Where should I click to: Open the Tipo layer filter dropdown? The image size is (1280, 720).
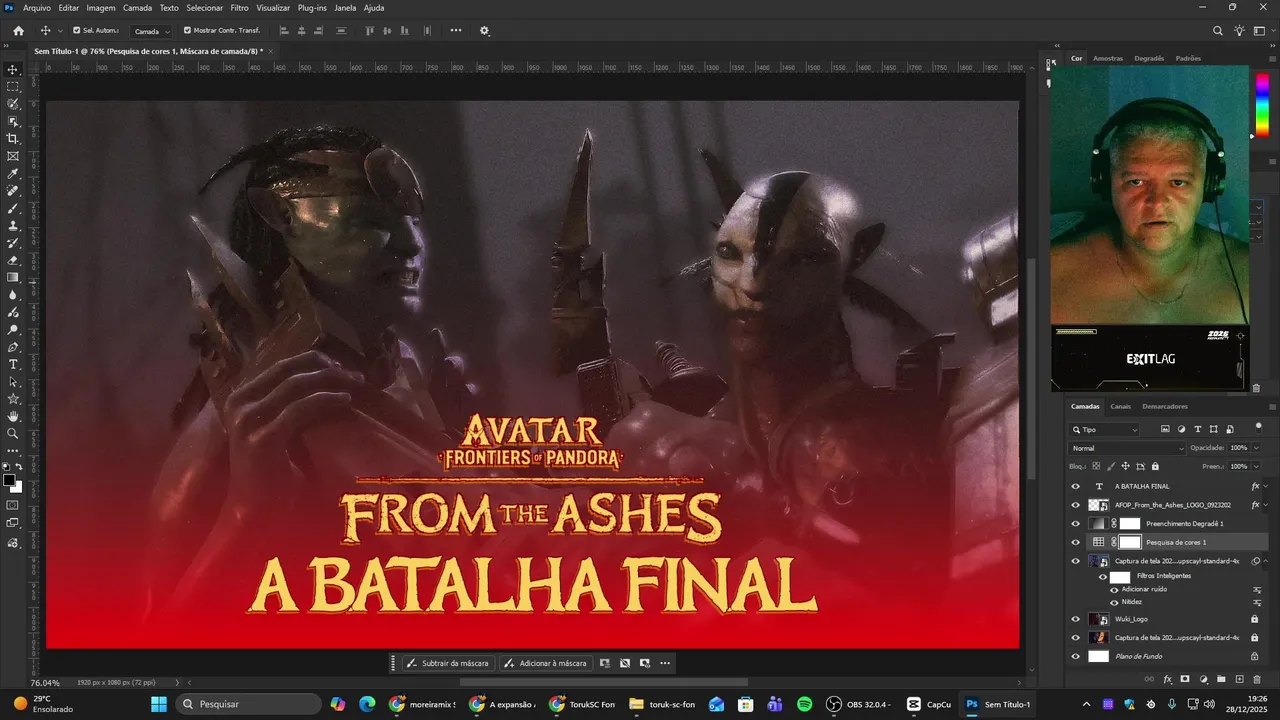pos(1104,429)
